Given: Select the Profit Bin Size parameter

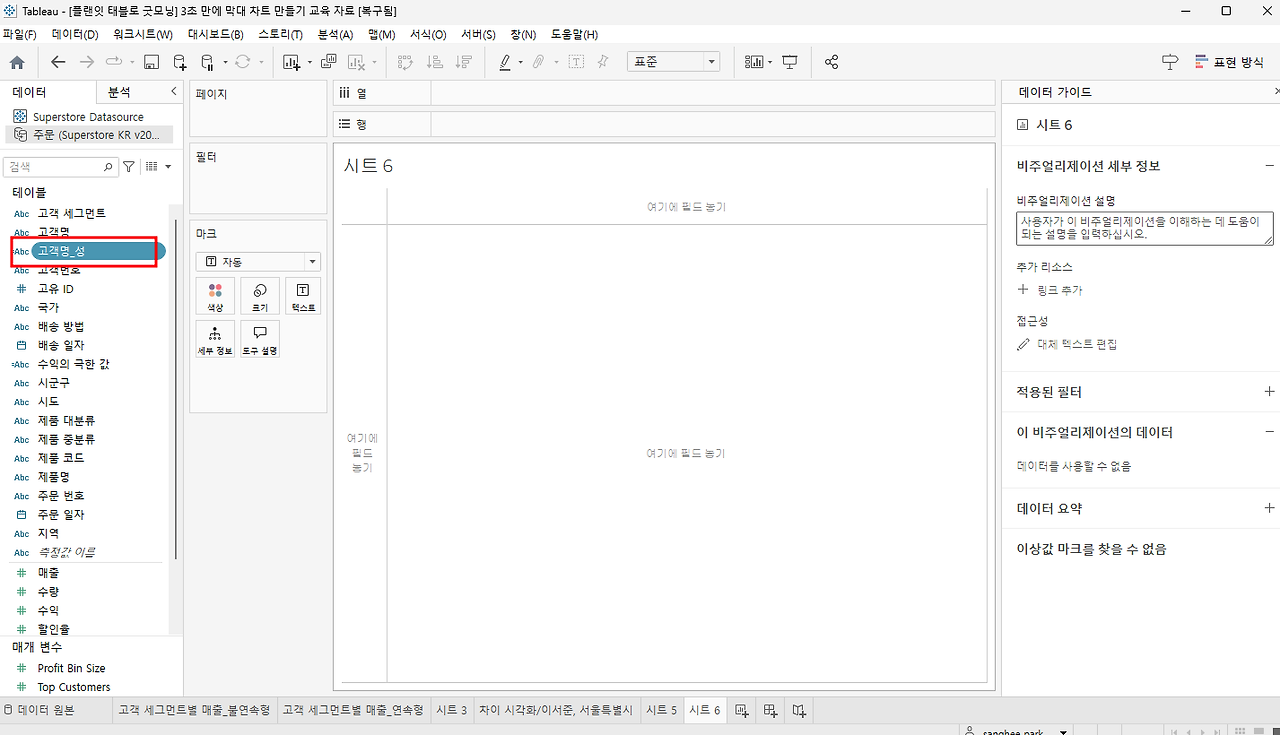Looking at the screenshot, I should [71, 668].
